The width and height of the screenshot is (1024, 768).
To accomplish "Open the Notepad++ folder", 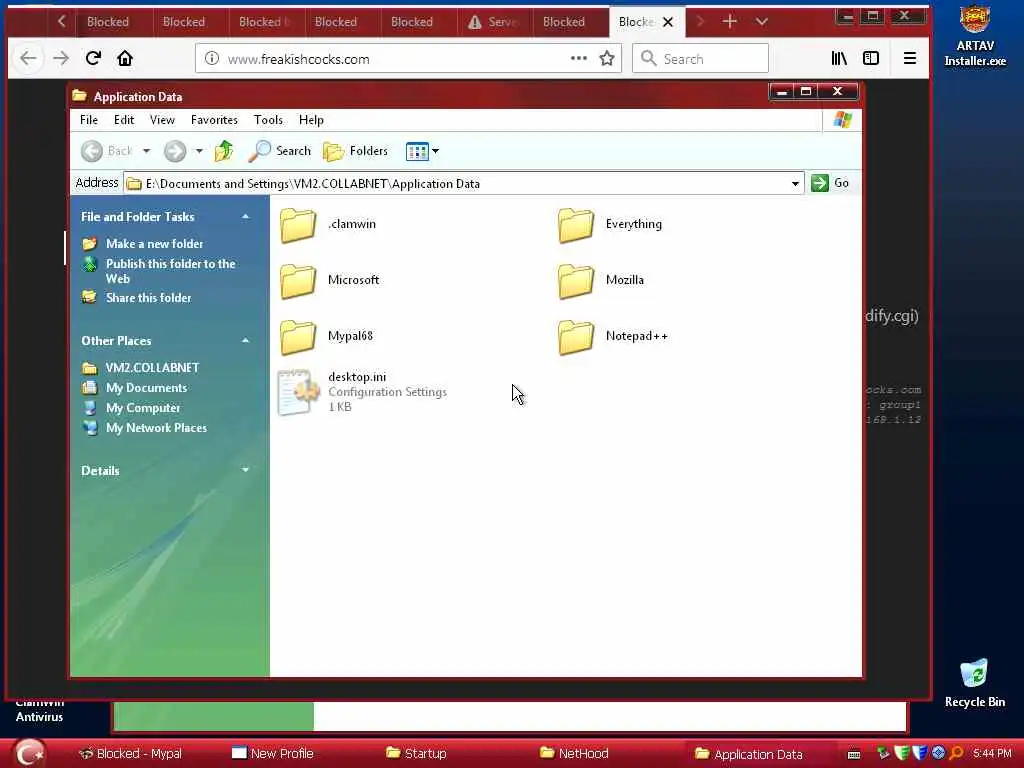I will tap(613, 337).
